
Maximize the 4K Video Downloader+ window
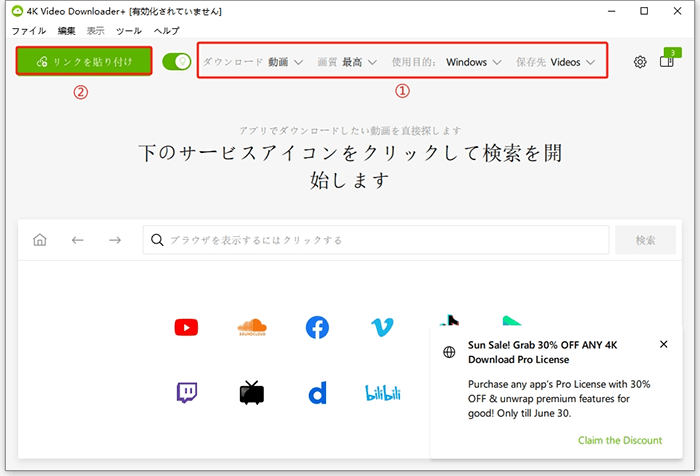(644, 11)
